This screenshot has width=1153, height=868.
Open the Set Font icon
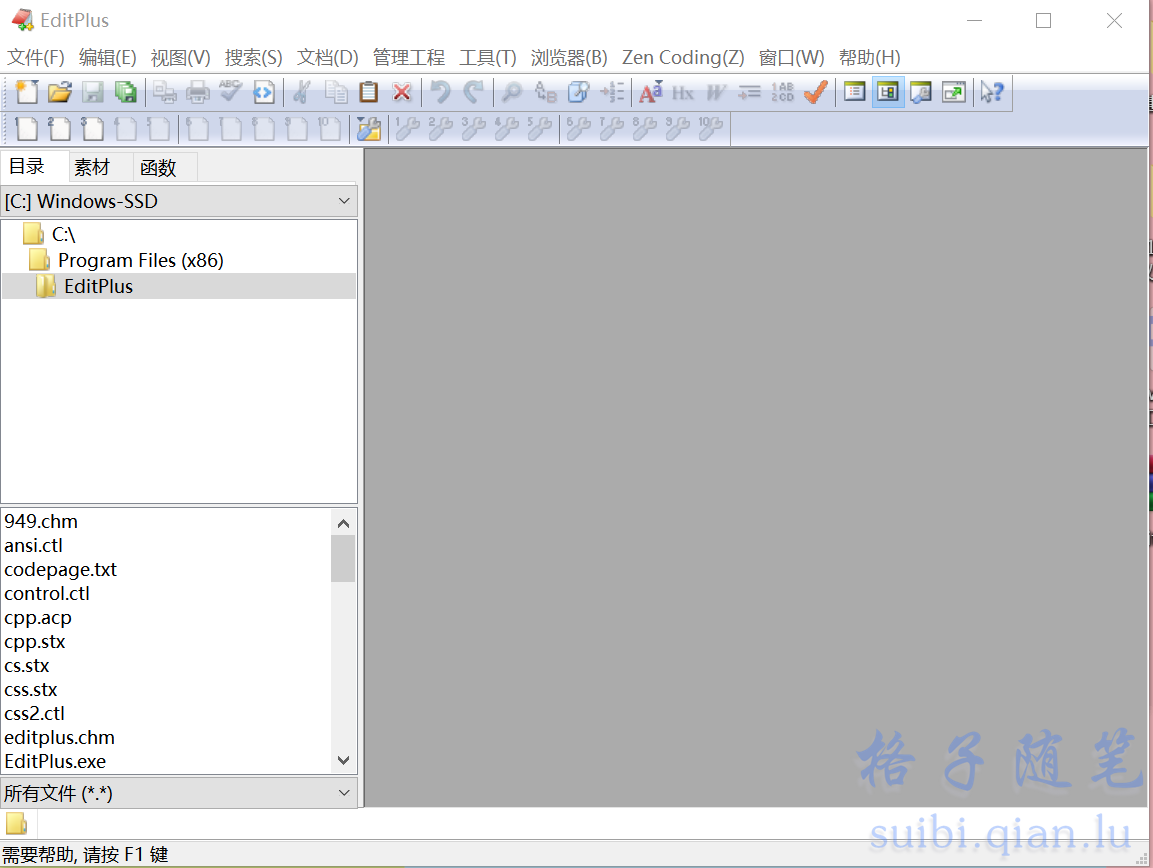pos(651,93)
